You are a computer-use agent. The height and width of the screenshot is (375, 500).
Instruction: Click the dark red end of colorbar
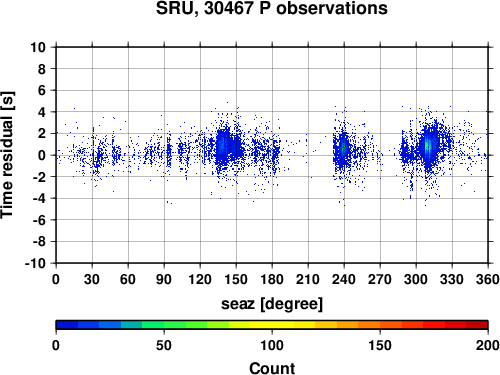[x=477, y=325]
